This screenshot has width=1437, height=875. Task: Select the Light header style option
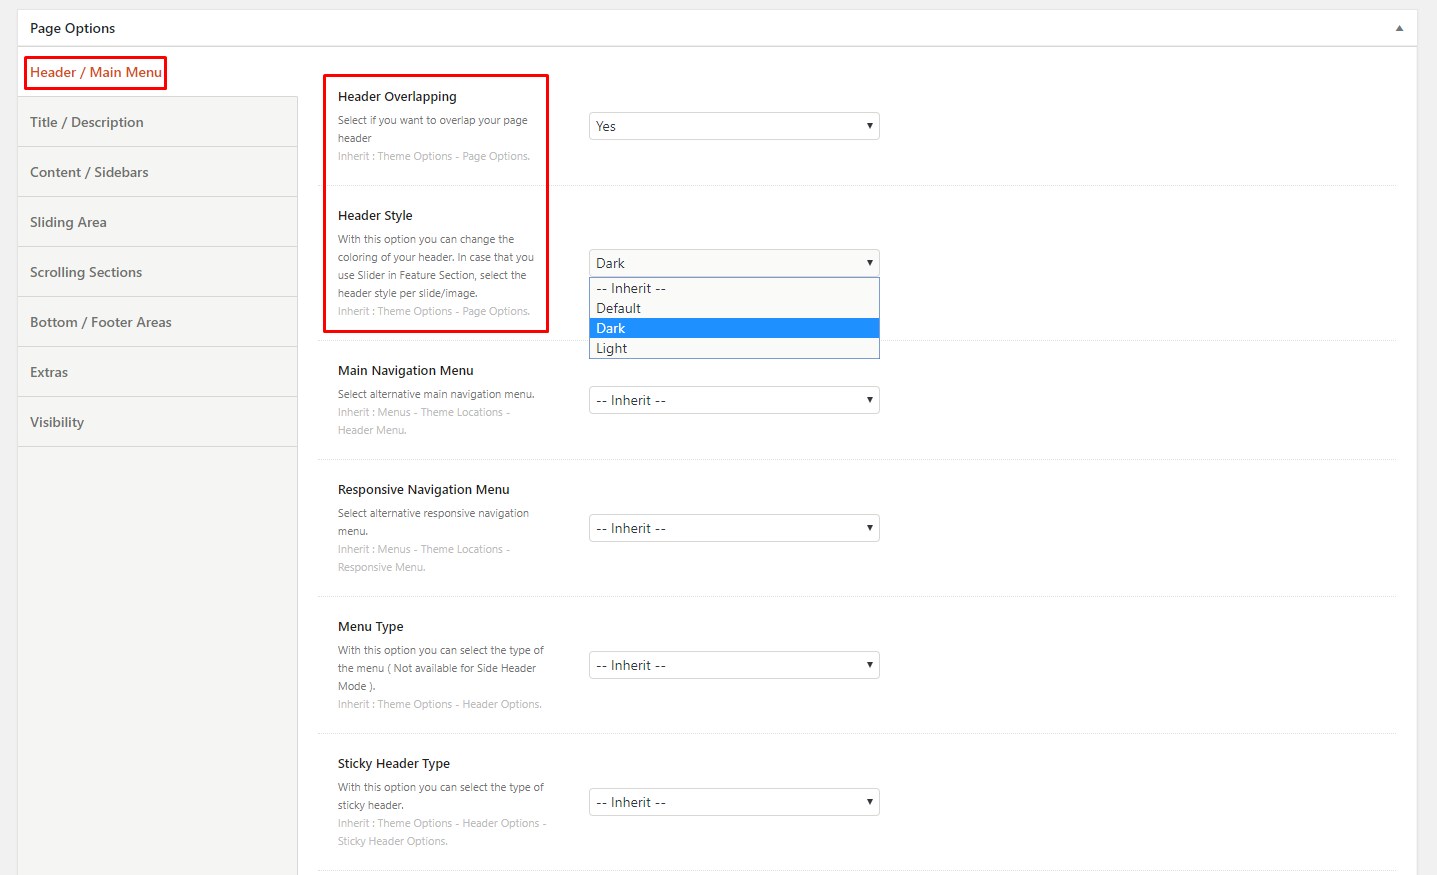click(x=734, y=348)
